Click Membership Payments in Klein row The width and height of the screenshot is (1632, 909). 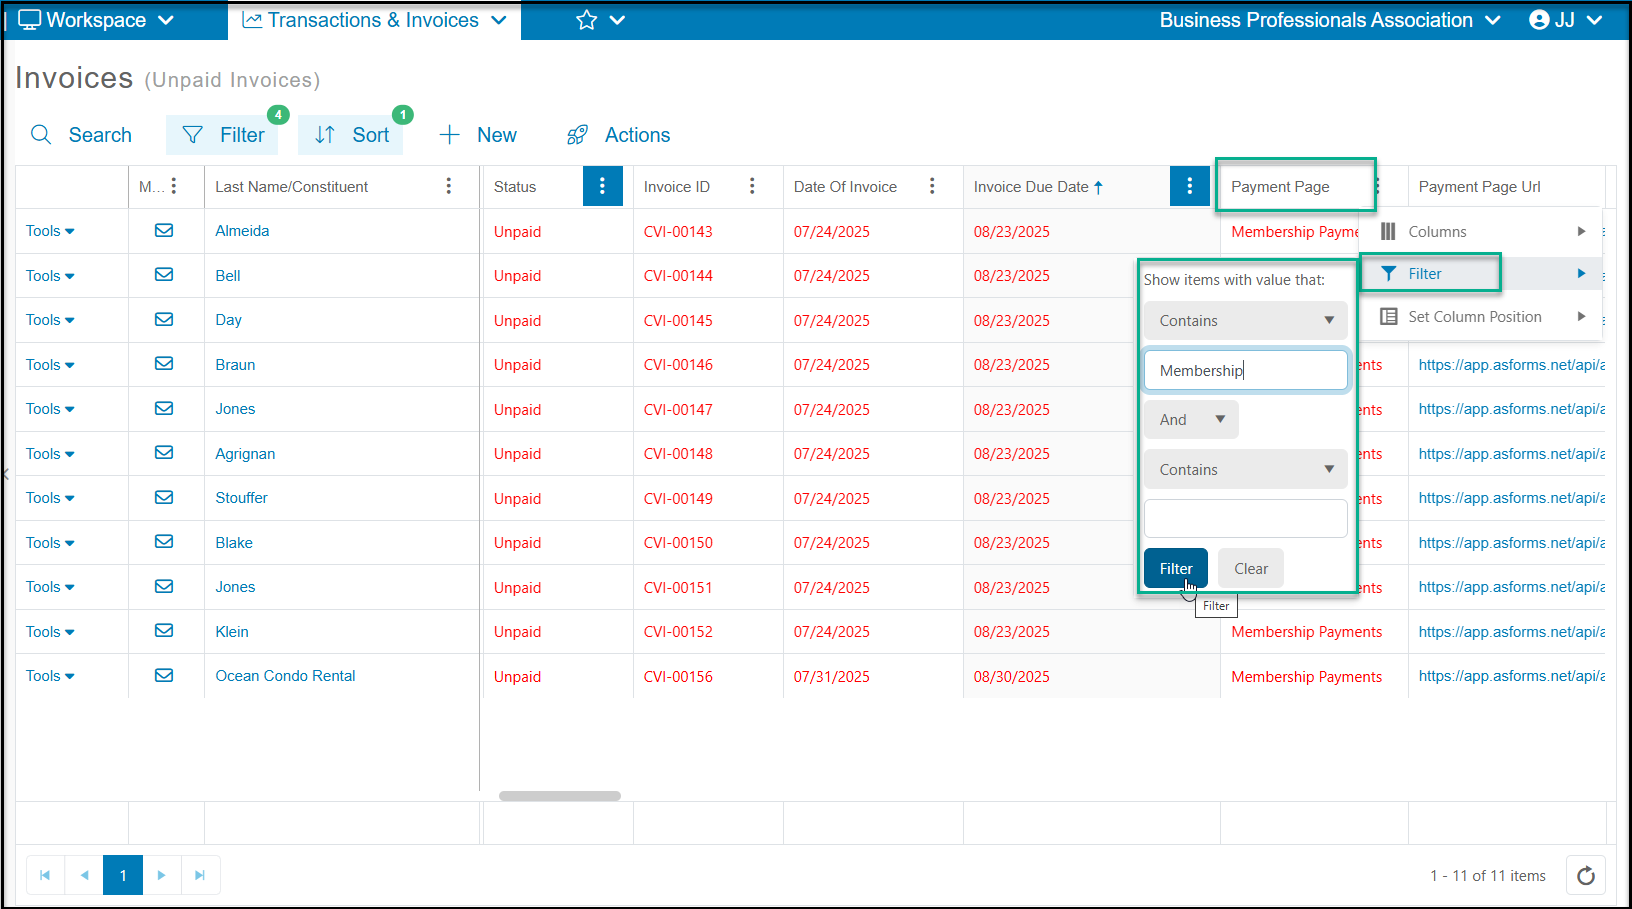[x=1306, y=632]
